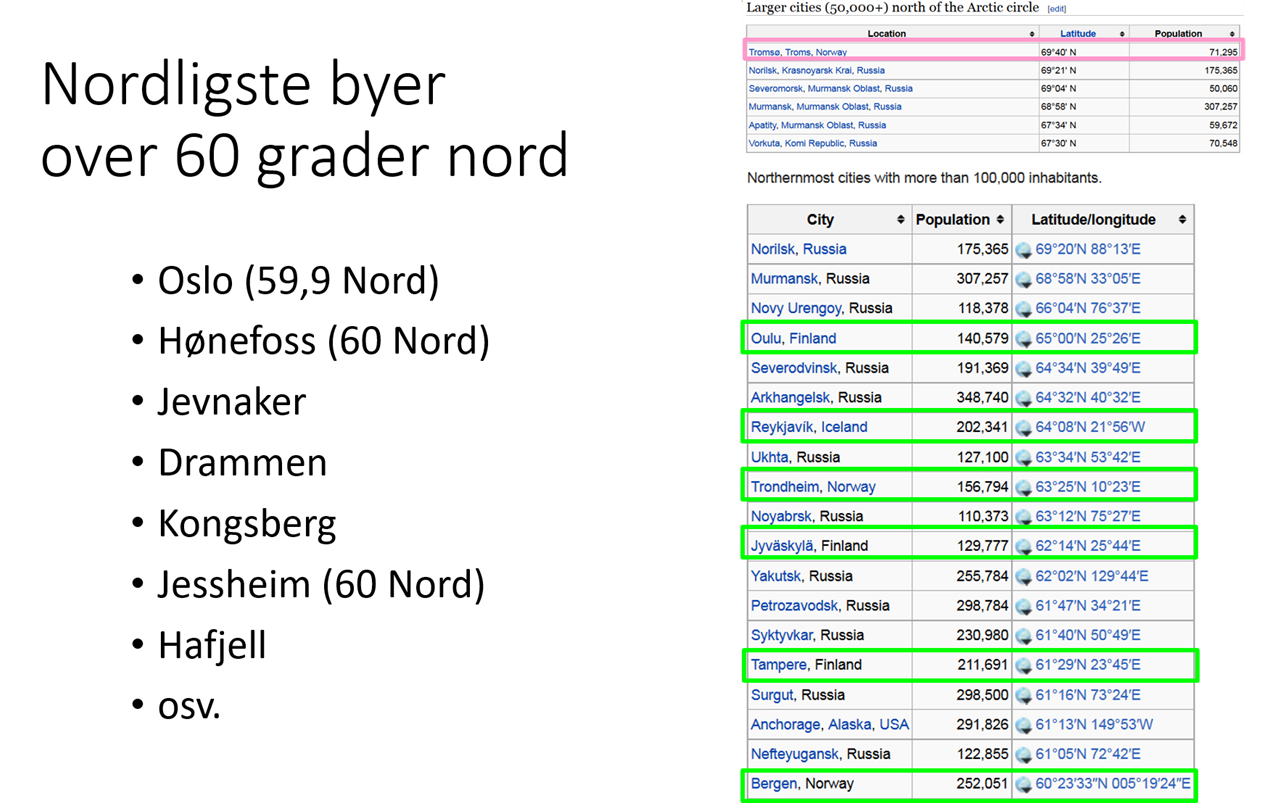Open the Oulu city link

[x=766, y=338]
